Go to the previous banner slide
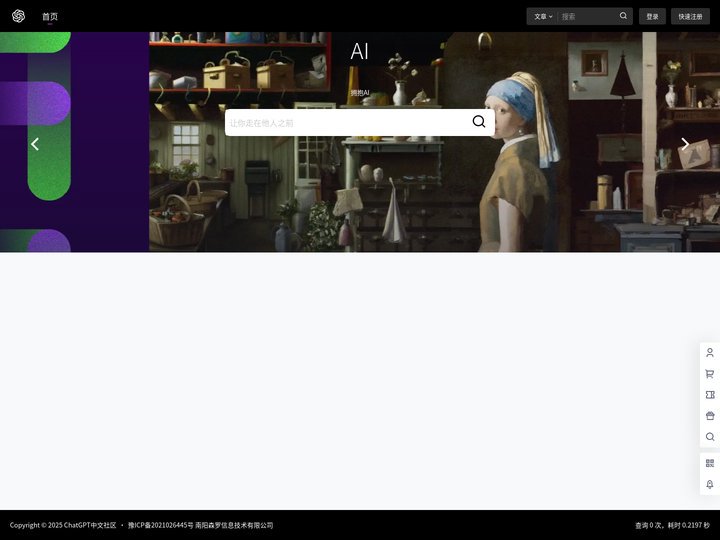Screen dimensions: 720x540 point(35,144)
